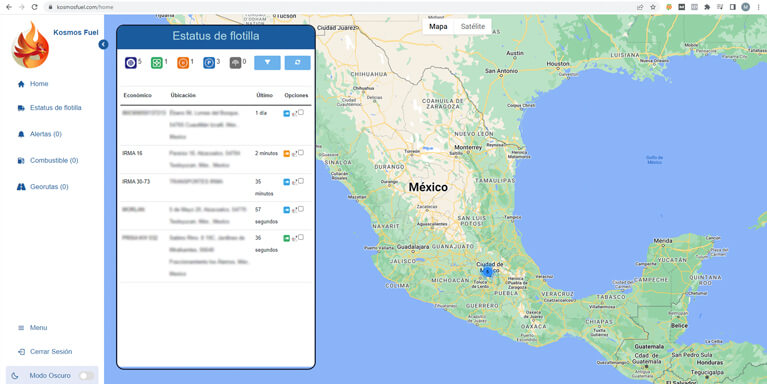Click the blue status icon in the 1 día row
Image resolution: width=767 pixels, height=384 pixels.
point(287,113)
